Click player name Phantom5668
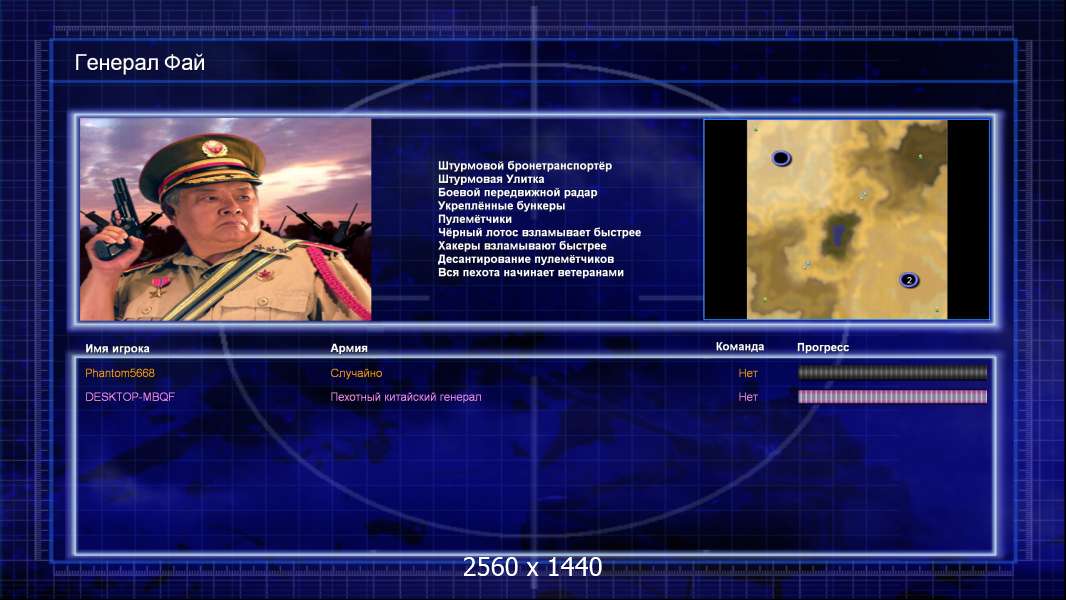Screen dimensions: 1066x600 tap(120, 373)
